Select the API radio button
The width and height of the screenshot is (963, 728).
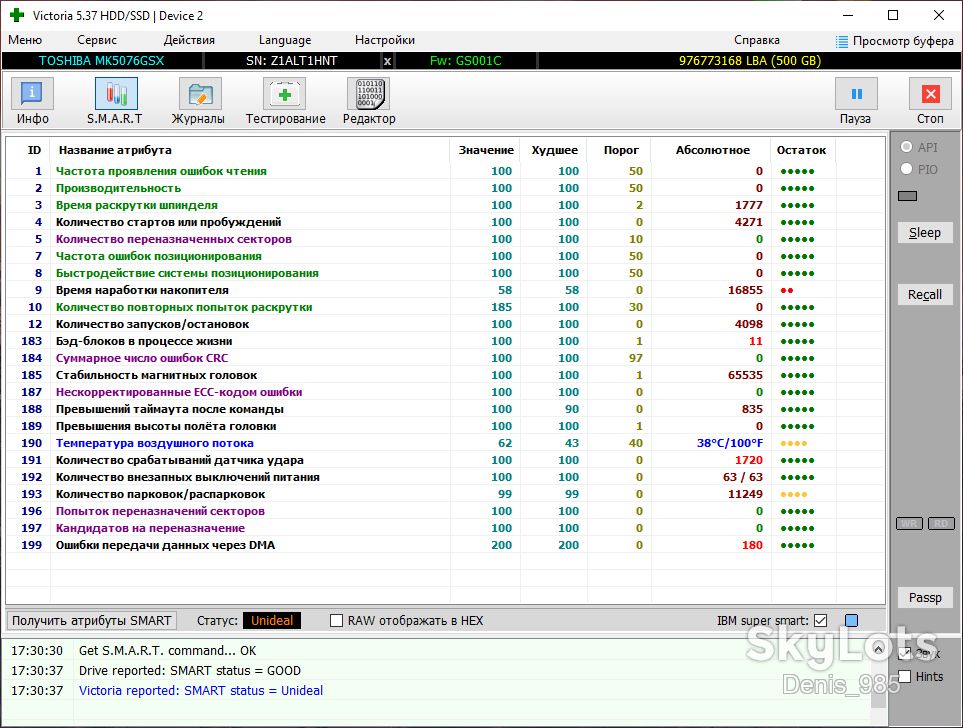coord(906,147)
